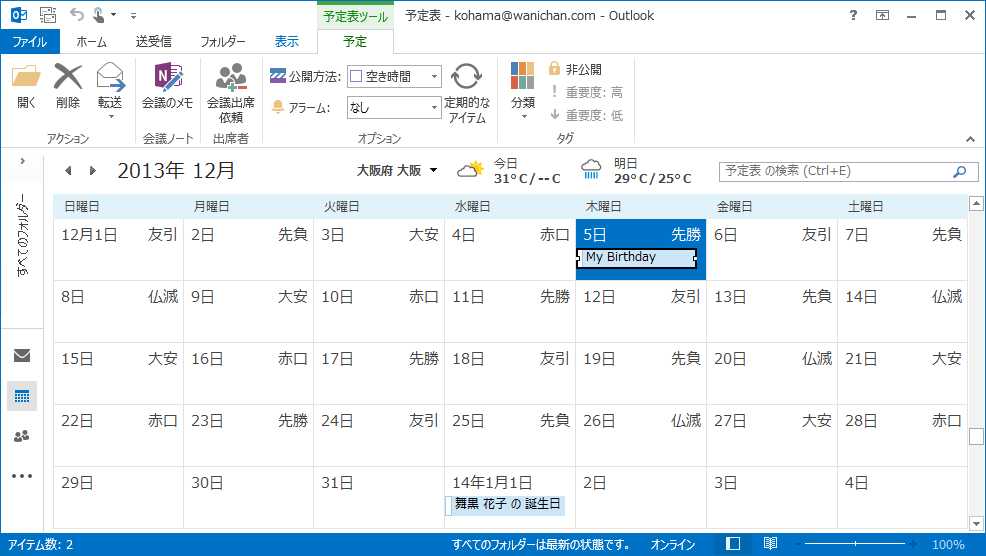Open ribbon display options icon
Viewport: 986px width, 556px height.
pos(883,15)
